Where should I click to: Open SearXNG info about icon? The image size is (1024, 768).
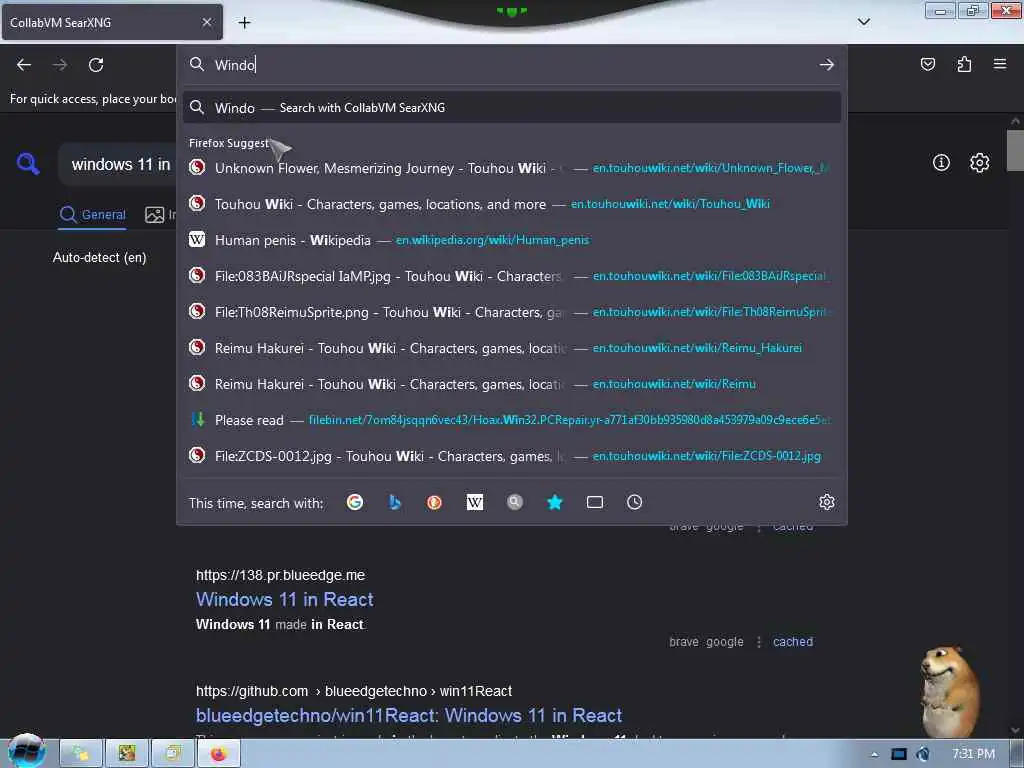tap(941, 163)
